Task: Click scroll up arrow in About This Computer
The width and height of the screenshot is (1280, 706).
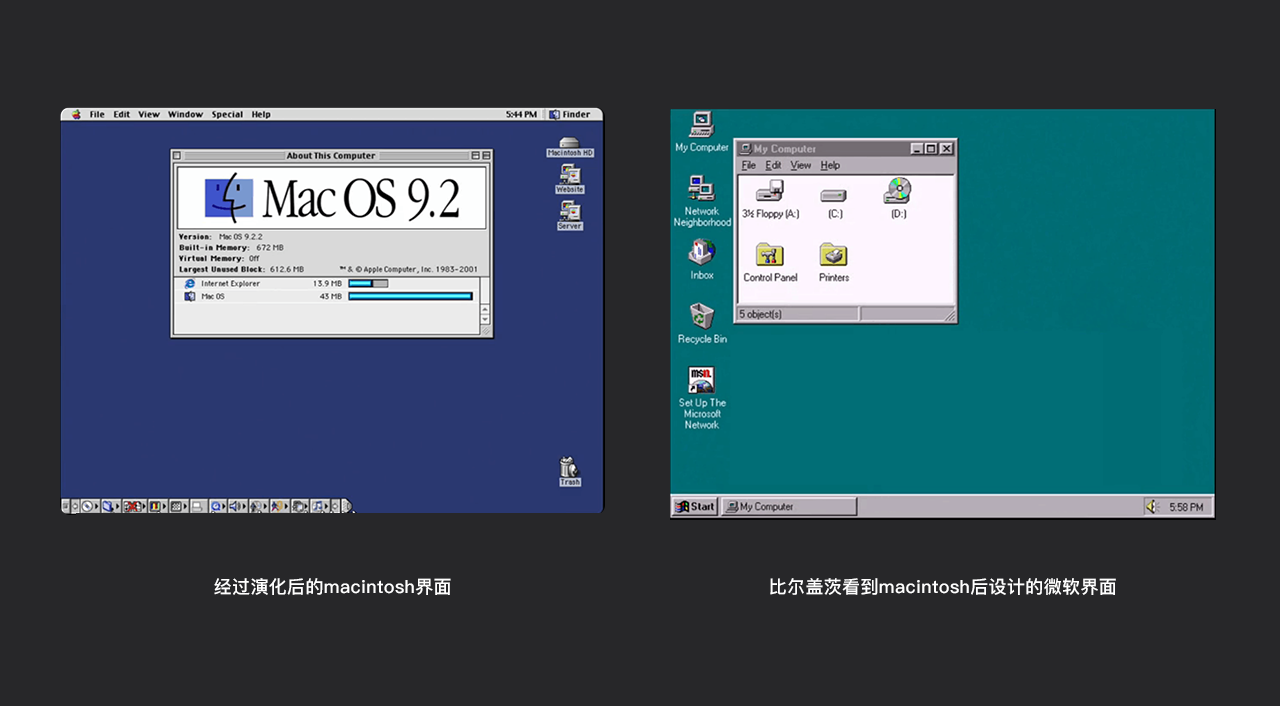Action: pos(486,310)
